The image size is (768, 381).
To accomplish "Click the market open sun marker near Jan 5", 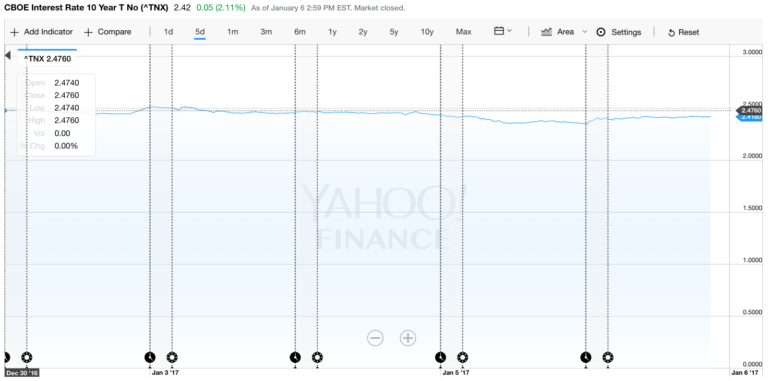I will coord(462,357).
